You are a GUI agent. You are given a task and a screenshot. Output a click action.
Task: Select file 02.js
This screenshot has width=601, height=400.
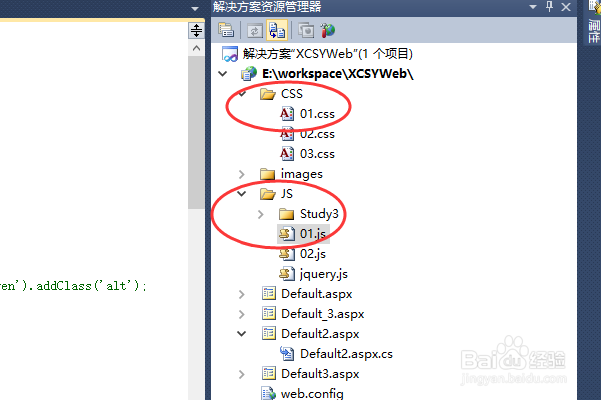coord(313,254)
